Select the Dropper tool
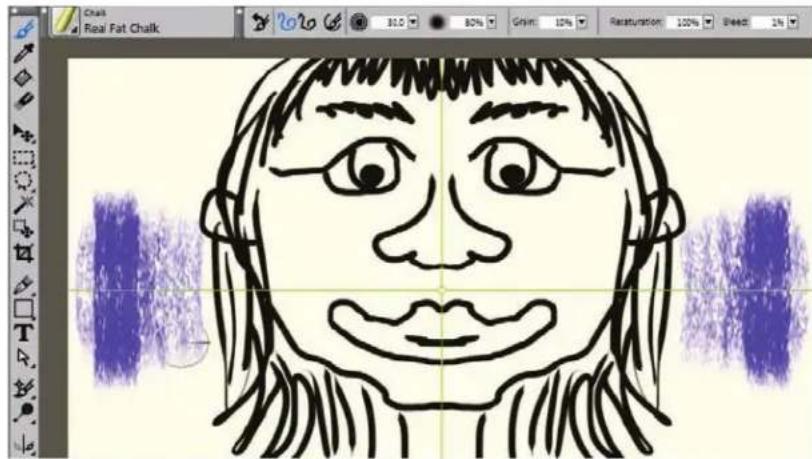Viewport: 812px width, 459px height. click(x=24, y=53)
